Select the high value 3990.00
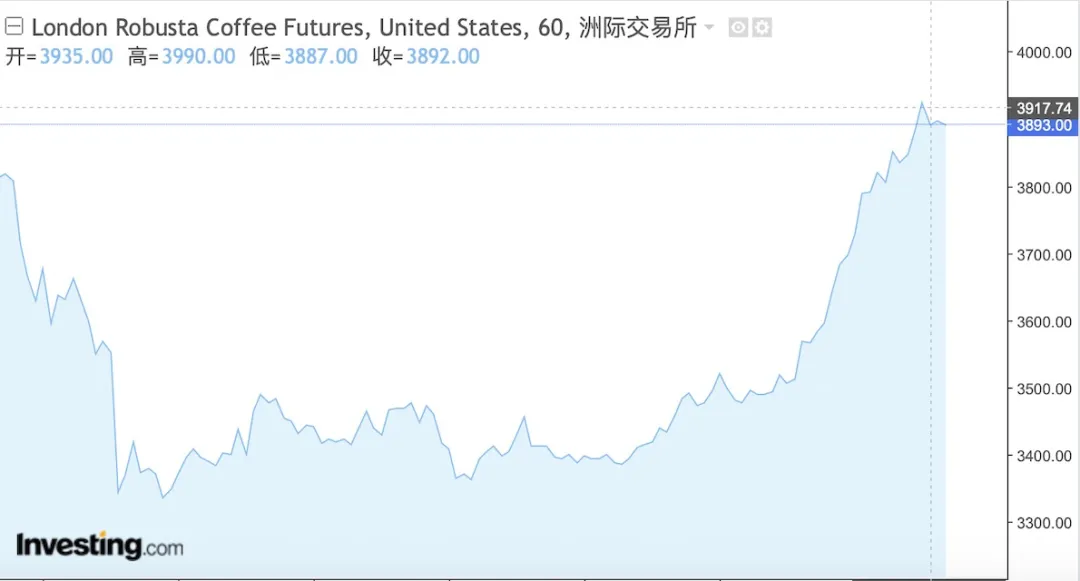Viewport: 1080px width, 581px height. pyautogui.click(x=198, y=56)
